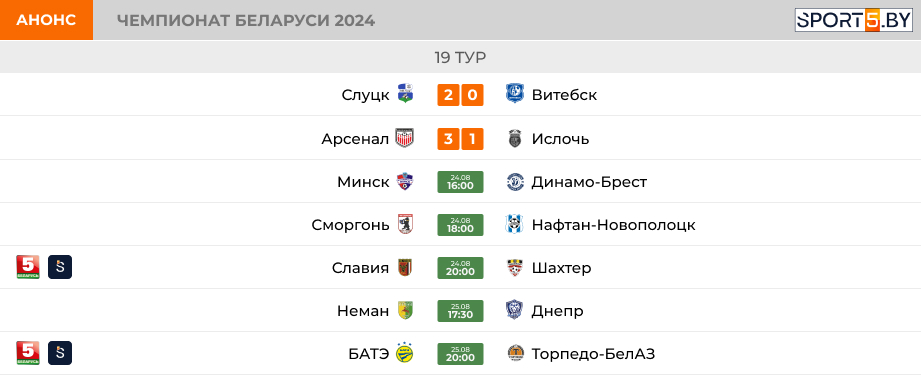
Task: Click the BATE team crest
Action: pyautogui.click(x=405, y=353)
